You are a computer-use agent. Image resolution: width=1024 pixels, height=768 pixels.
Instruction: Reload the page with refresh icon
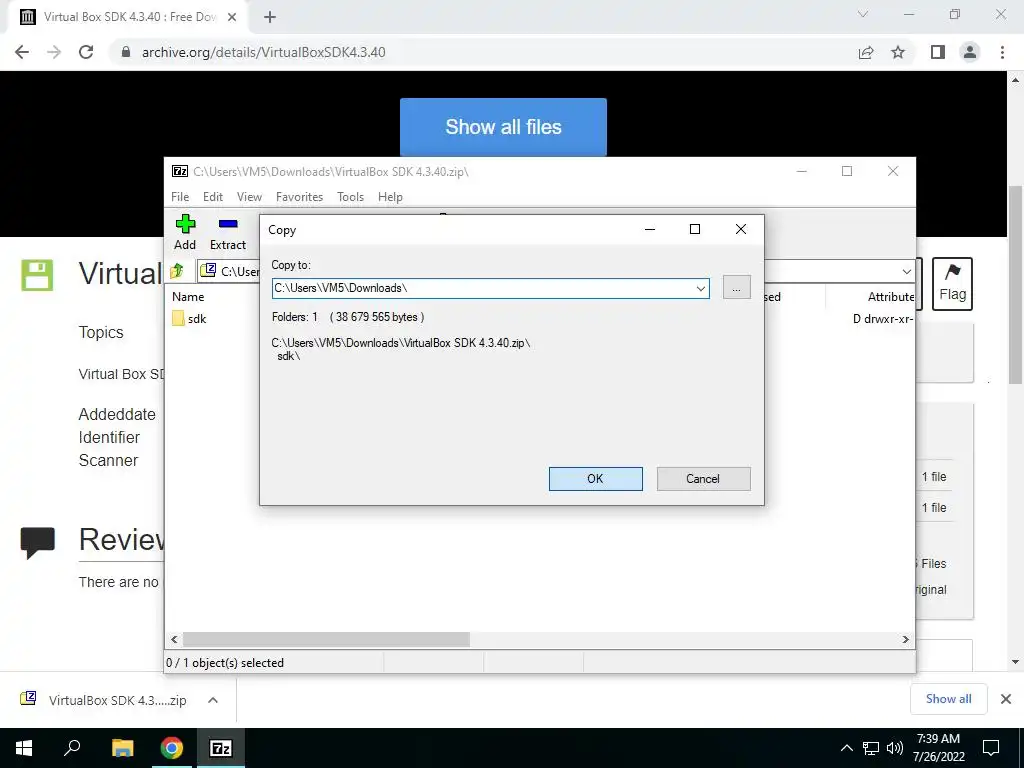(x=86, y=52)
